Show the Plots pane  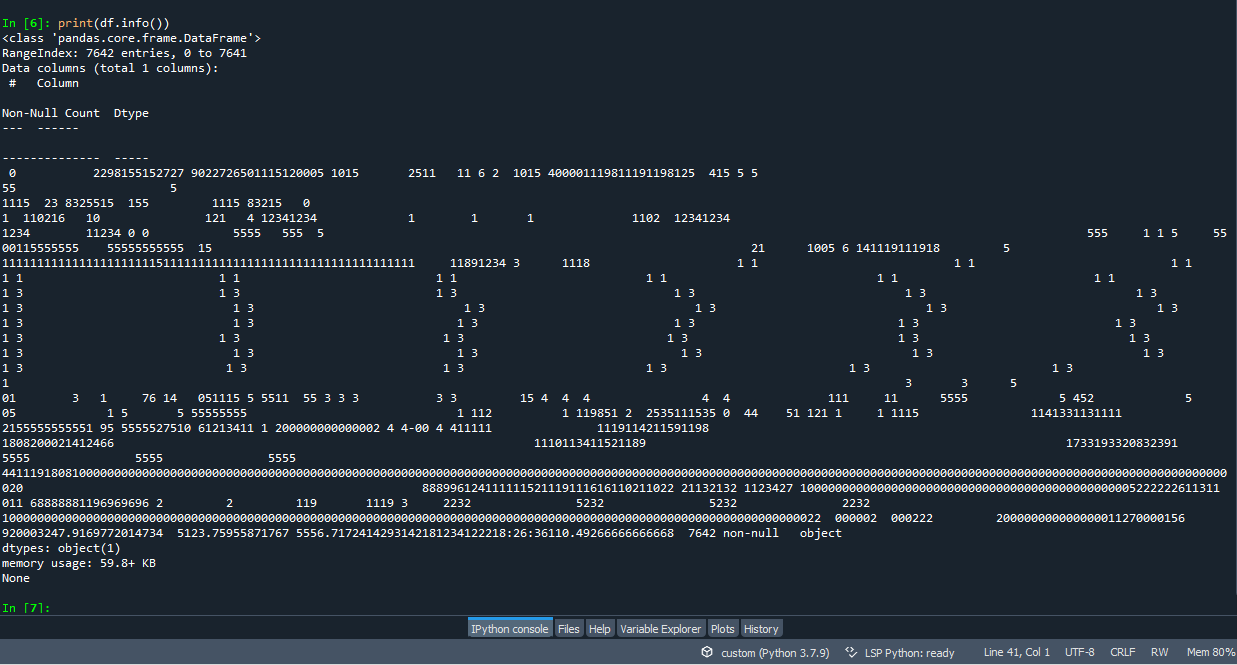click(x=722, y=628)
